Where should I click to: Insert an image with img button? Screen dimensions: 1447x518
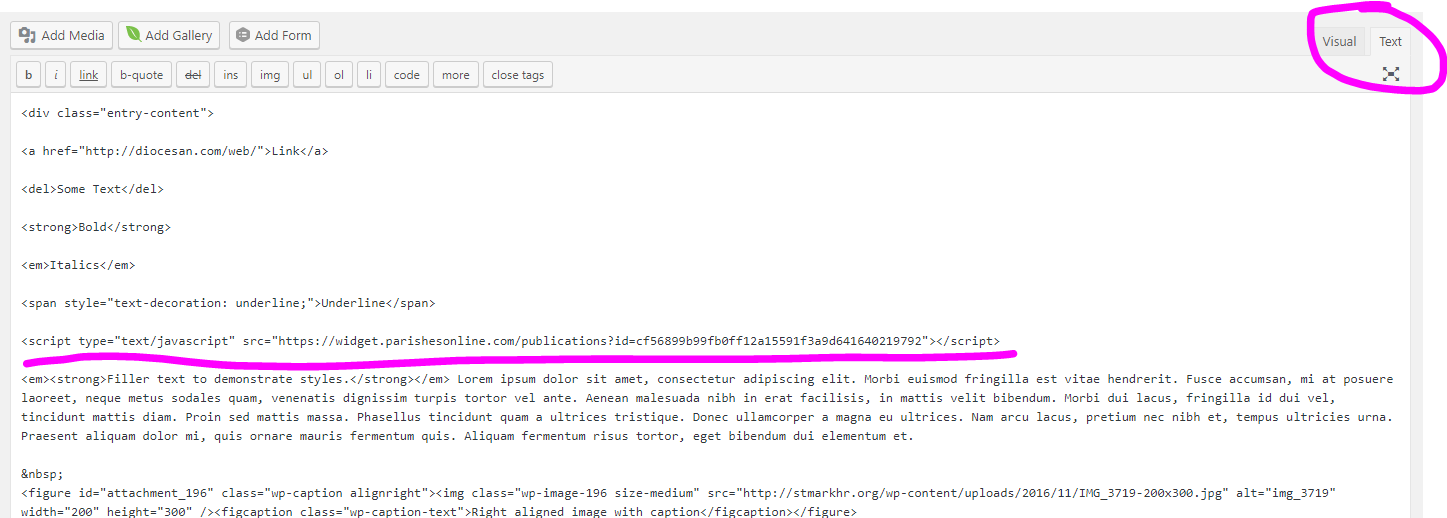[270, 75]
